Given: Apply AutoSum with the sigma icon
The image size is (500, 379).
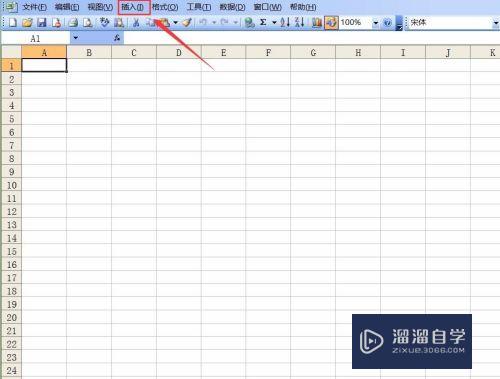Looking at the screenshot, I should 263,23.
